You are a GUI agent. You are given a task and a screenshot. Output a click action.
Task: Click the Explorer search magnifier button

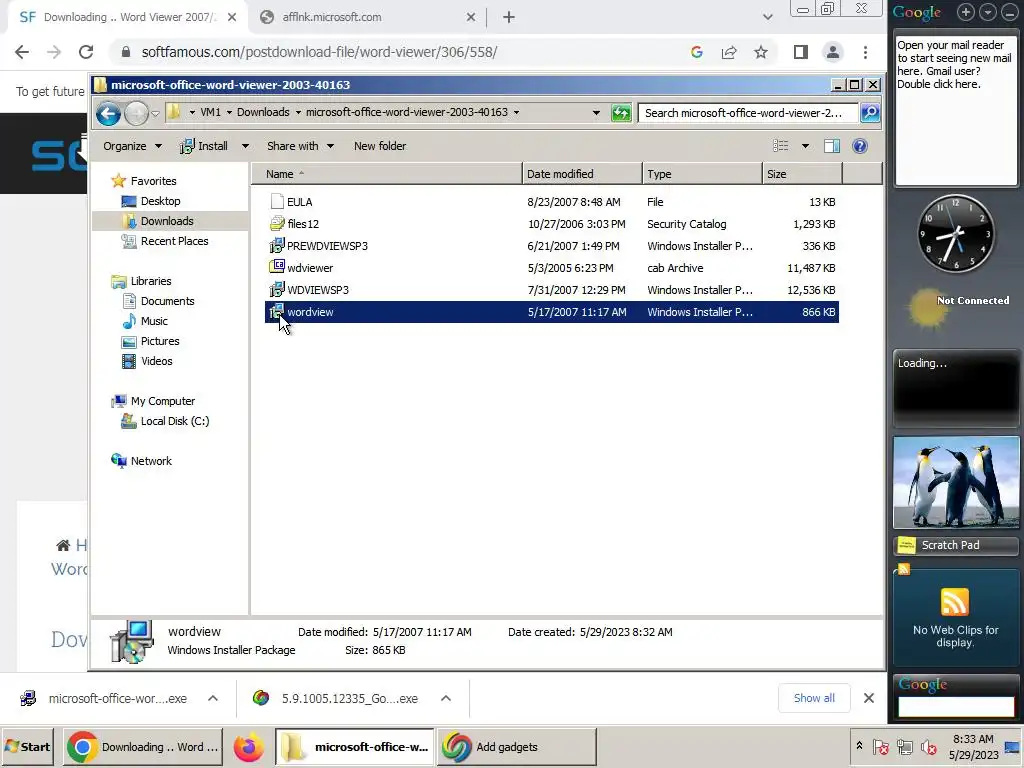click(x=870, y=113)
